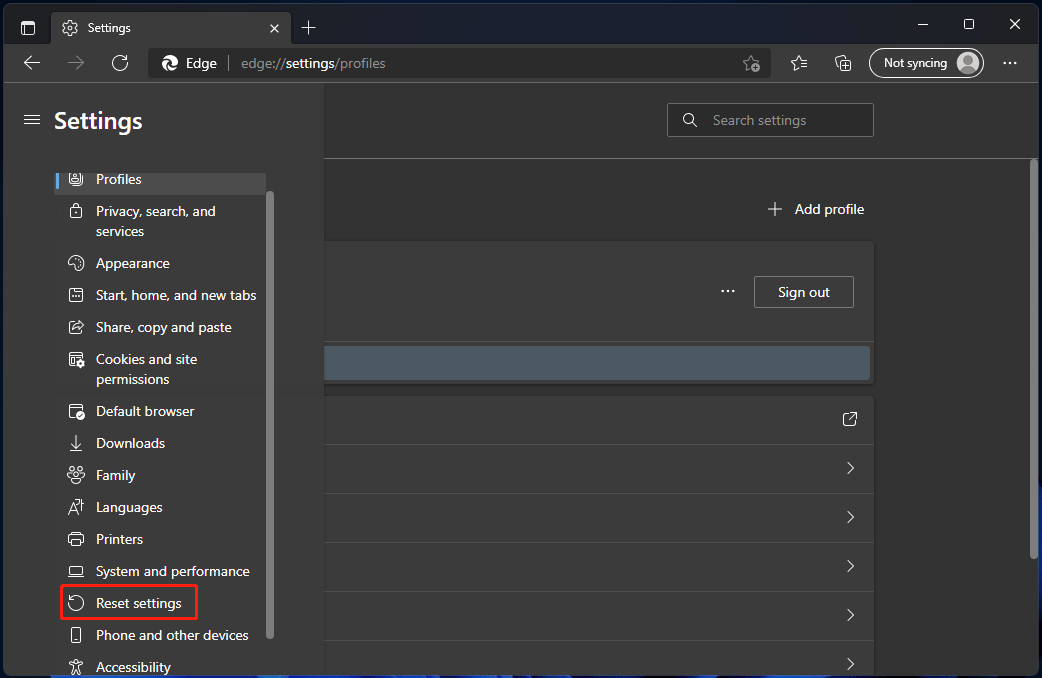Image resolution: width=1042 pixels, height=678 pixels.
Task: Sign out of the current profile
Action: pos(803,292)
